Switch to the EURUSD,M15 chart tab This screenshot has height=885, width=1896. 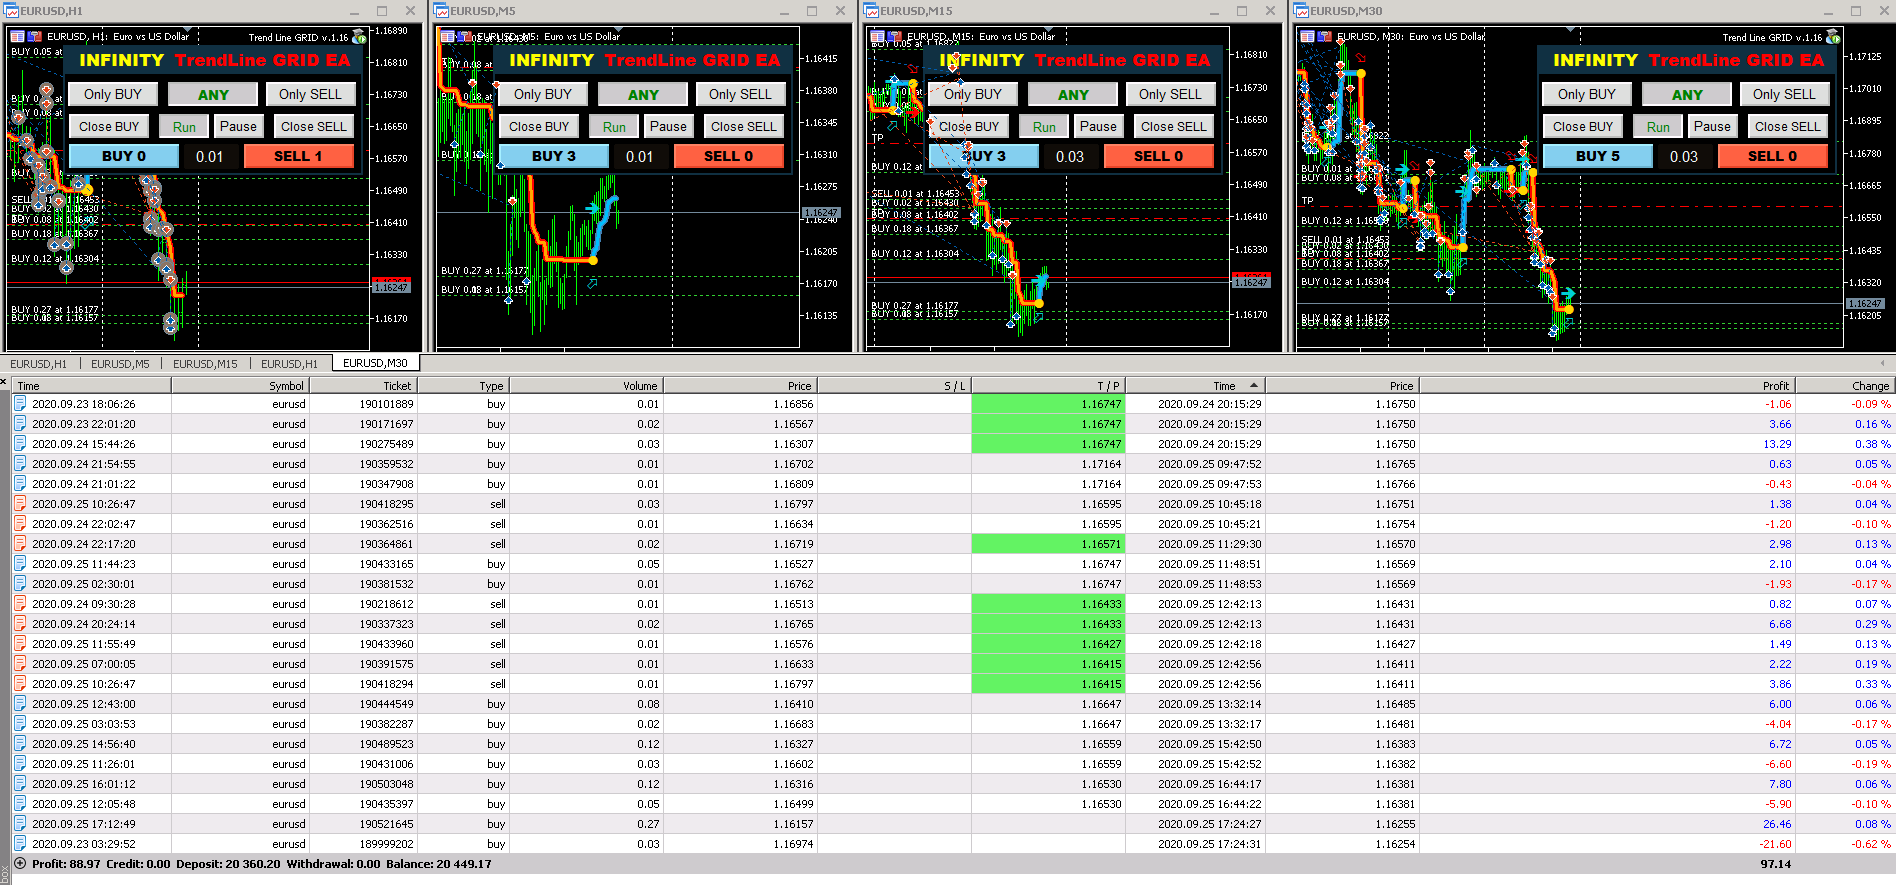click(205, 363)
